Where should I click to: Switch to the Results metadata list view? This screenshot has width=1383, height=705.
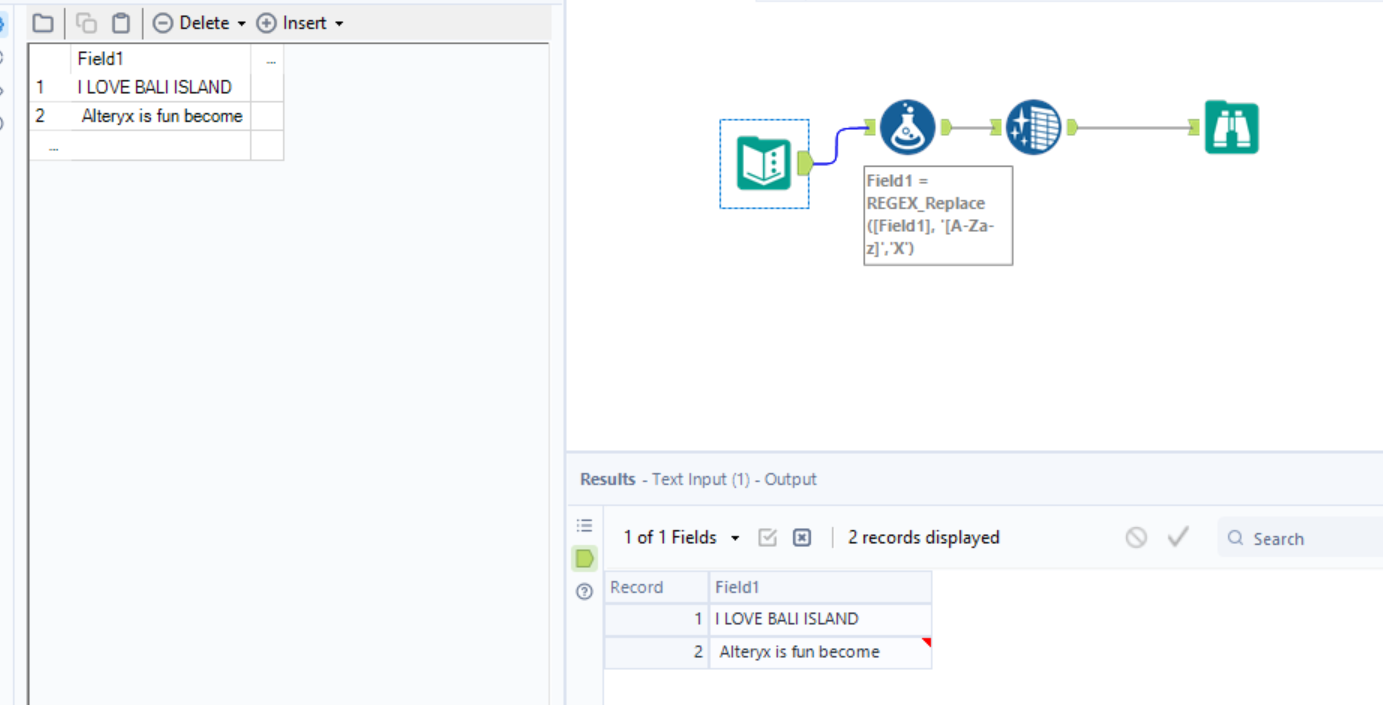(584, 524)
